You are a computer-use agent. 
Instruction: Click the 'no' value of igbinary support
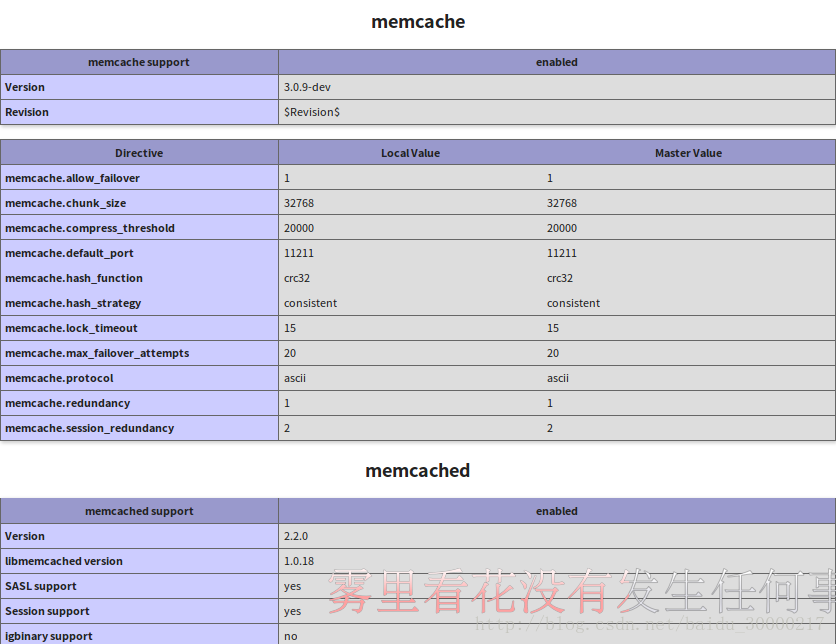(x=291, y=636)
